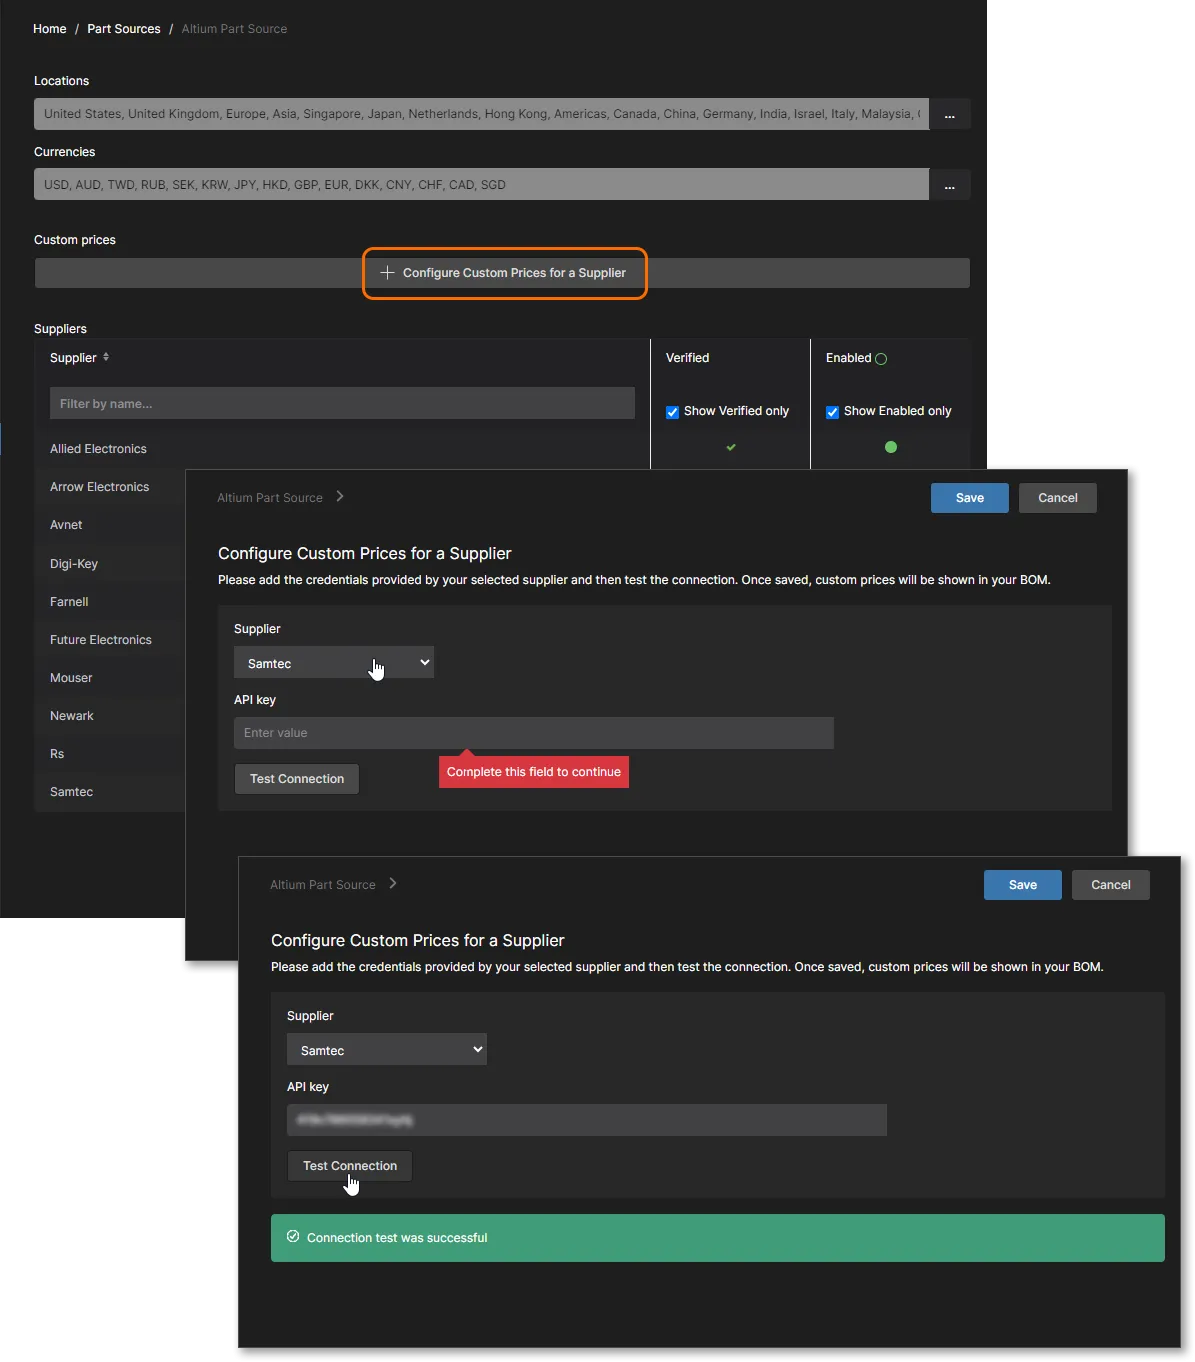Cancel the dialog with the empty API key
Viewport: 1195px width, 1362px height.
click(x=1058, y=498)
